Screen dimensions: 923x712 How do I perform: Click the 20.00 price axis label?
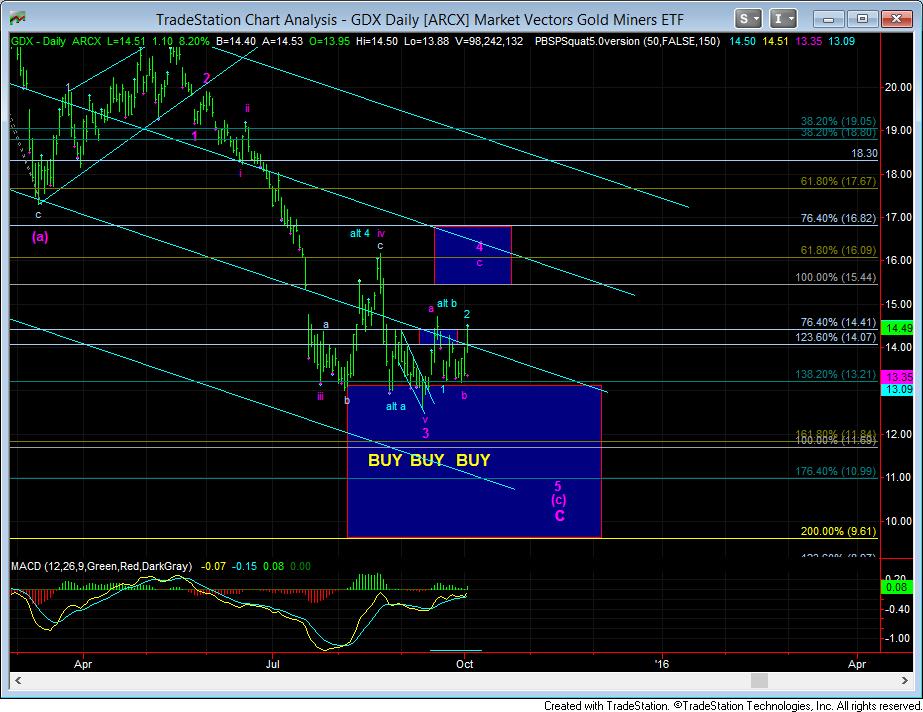pyautogui.click(x=898, y=87)
